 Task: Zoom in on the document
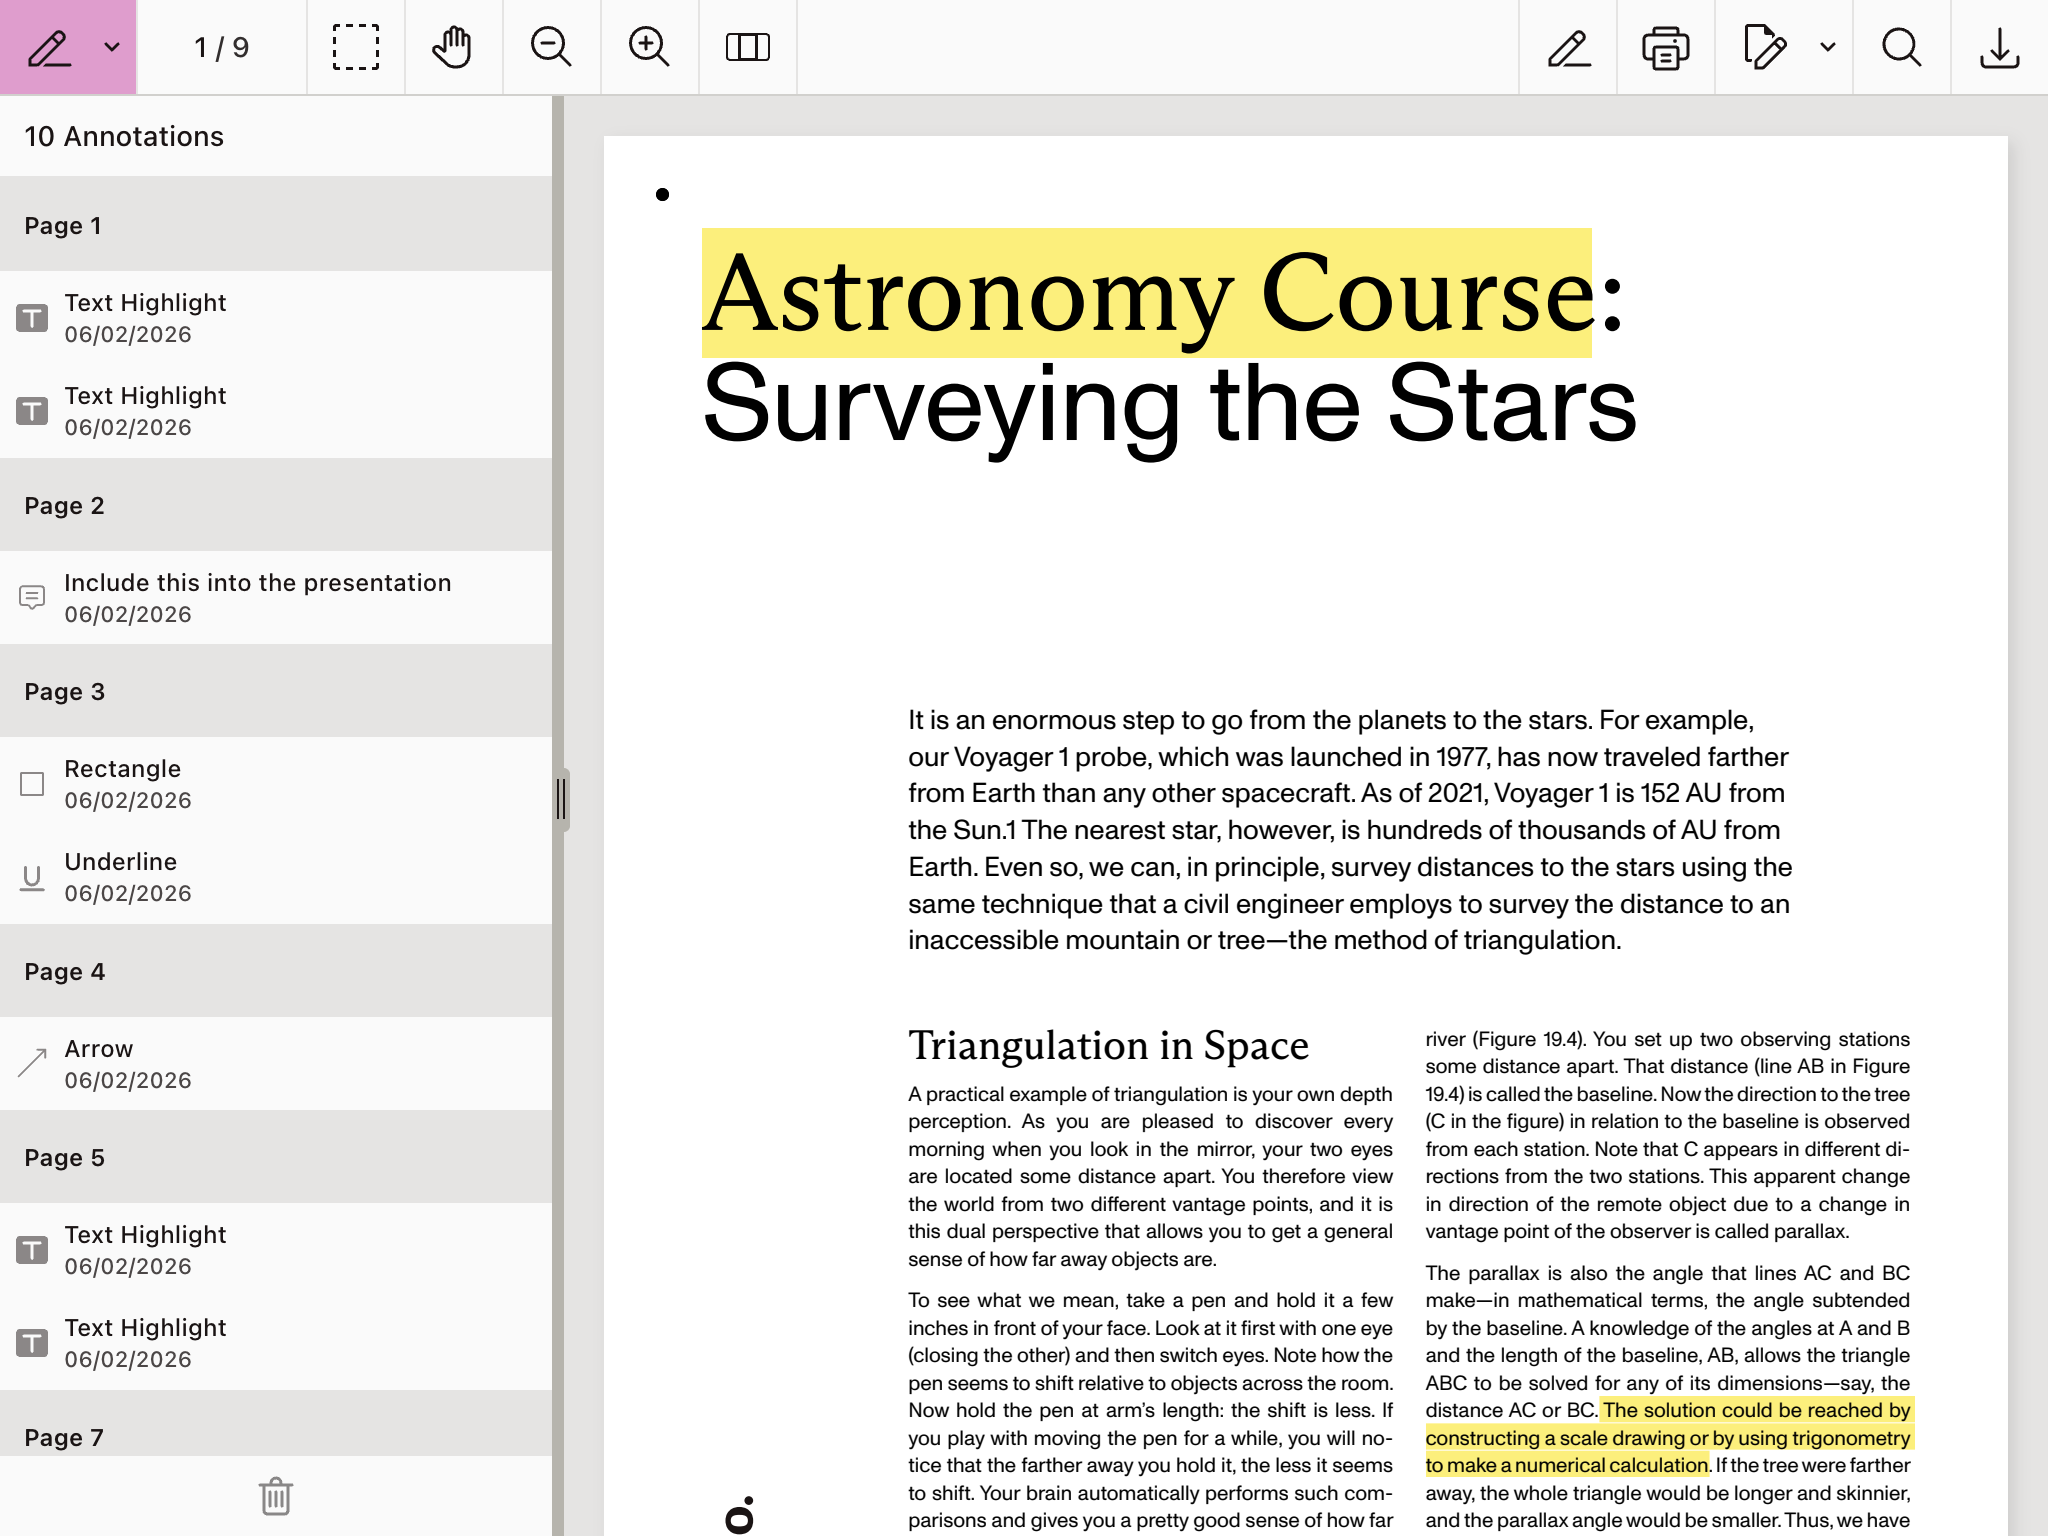pos(649,47)
